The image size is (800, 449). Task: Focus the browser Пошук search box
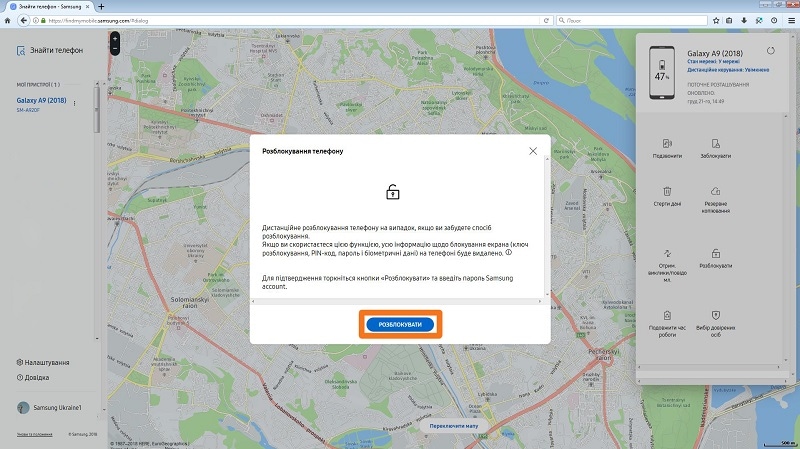click(x=632, y=20)
